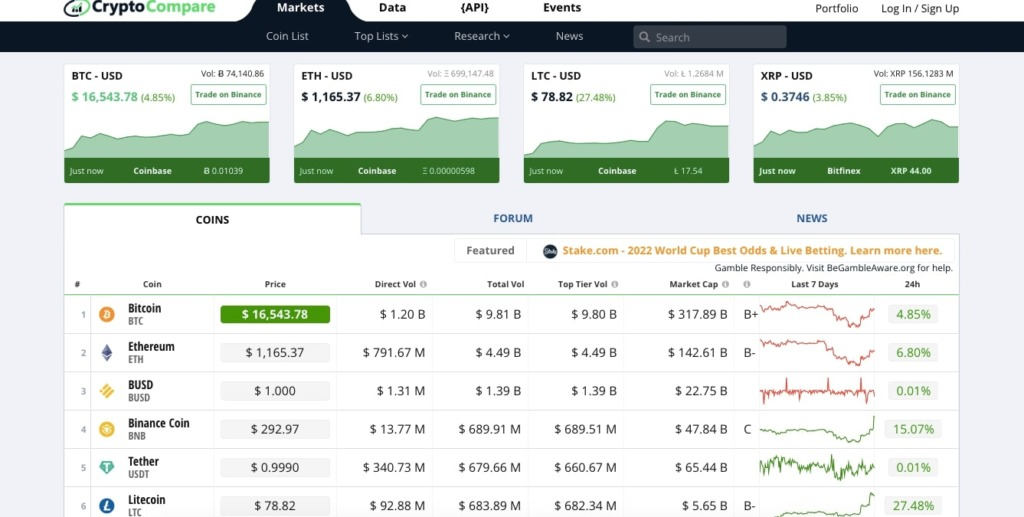Click the Bitcoin coin name
The height and width of the screenshot is (517, 1024).
pos(144,308)
